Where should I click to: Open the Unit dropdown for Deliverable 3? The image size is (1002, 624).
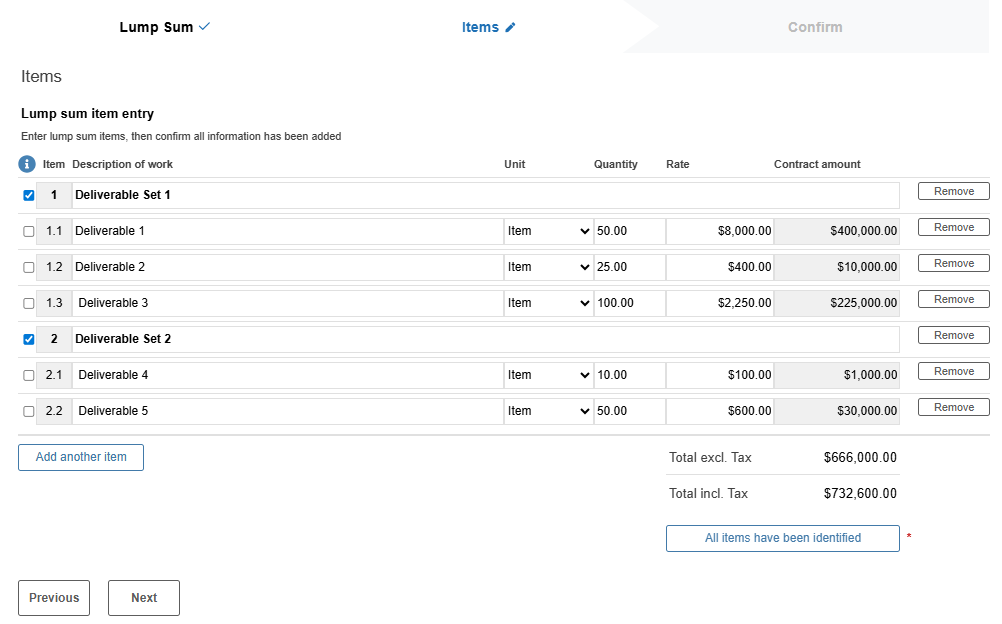click(548, 303)
